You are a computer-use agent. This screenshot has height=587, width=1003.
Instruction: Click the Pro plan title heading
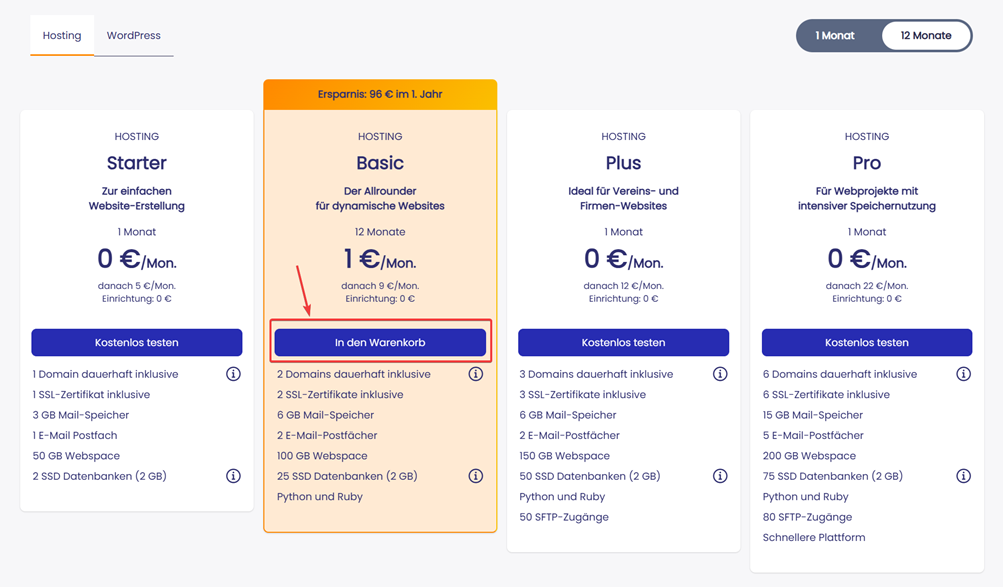(867, 163)
